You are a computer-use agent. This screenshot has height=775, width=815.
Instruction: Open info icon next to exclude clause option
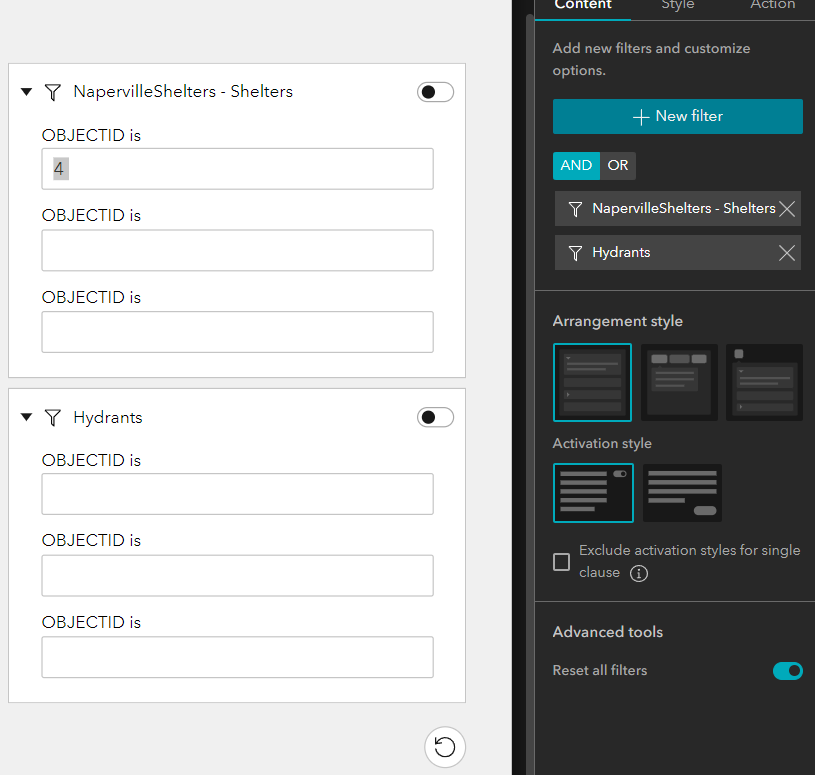click(x=639, y=573)
